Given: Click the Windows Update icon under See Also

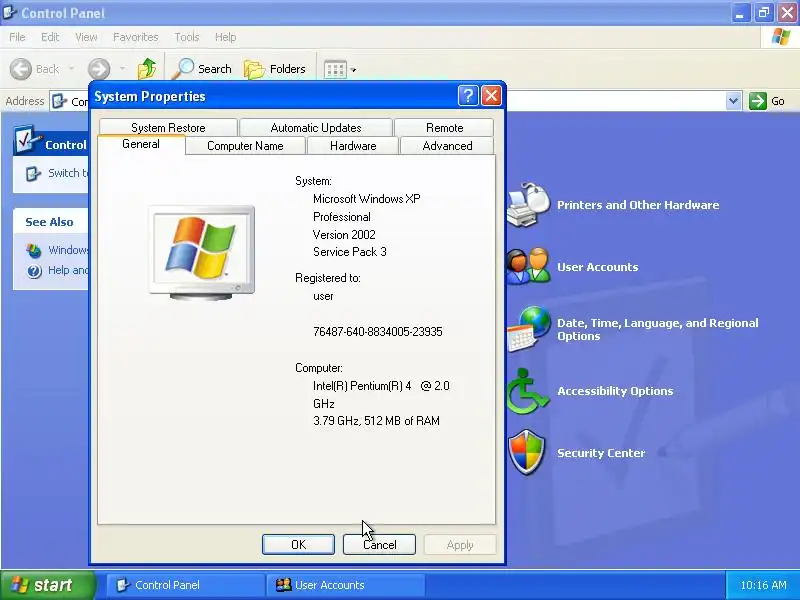Looking at the screenshot, I should point(34,251).
